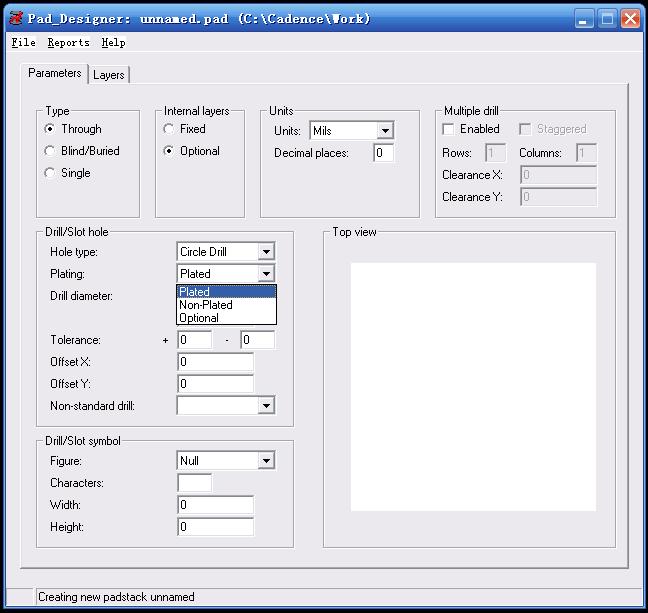Minimize the Pad Designer window
Screen dimensions: 648x613
pos(584,19)
